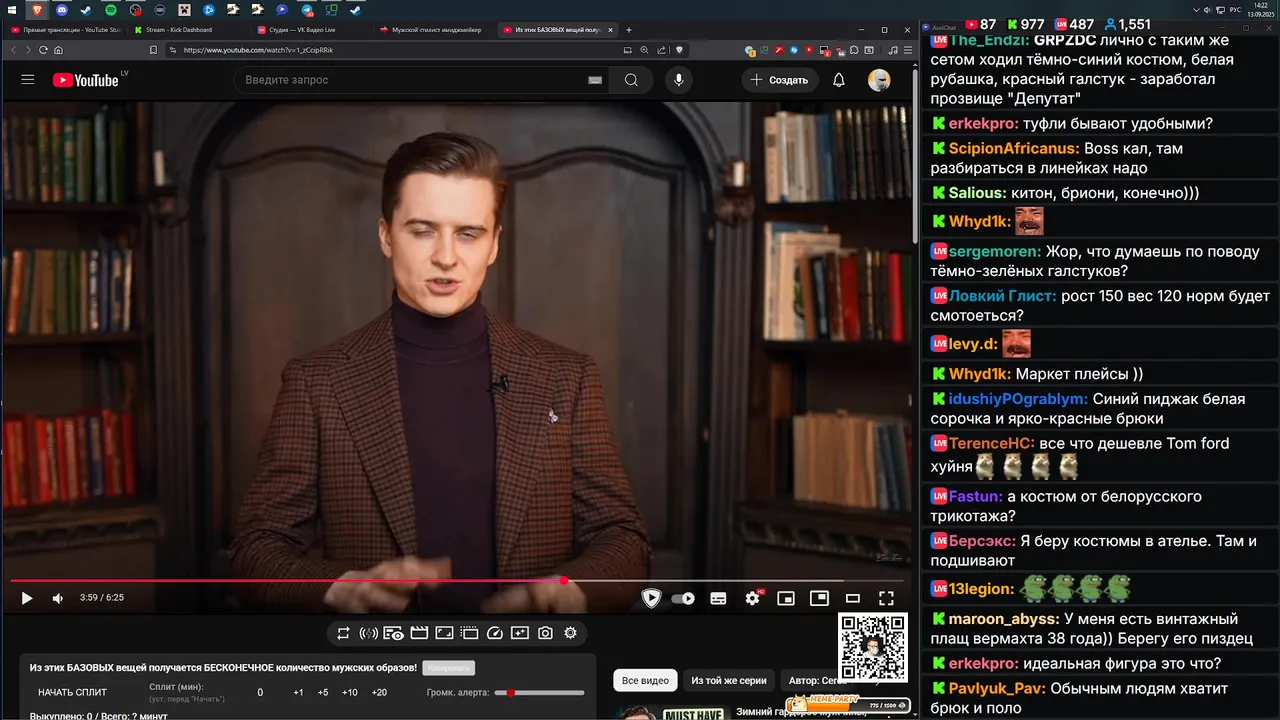Viewport: 1280px width, 720px height.
Task: Adjust the alert volume slider
Action: click(x=540, y=692)
